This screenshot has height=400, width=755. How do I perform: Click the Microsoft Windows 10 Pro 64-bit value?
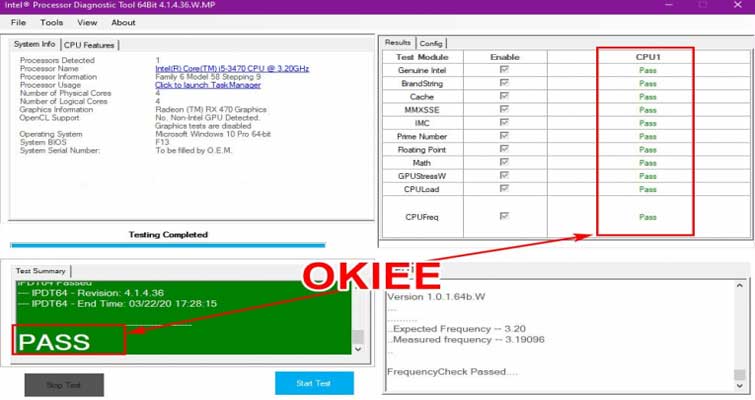(x=213, y=134)
